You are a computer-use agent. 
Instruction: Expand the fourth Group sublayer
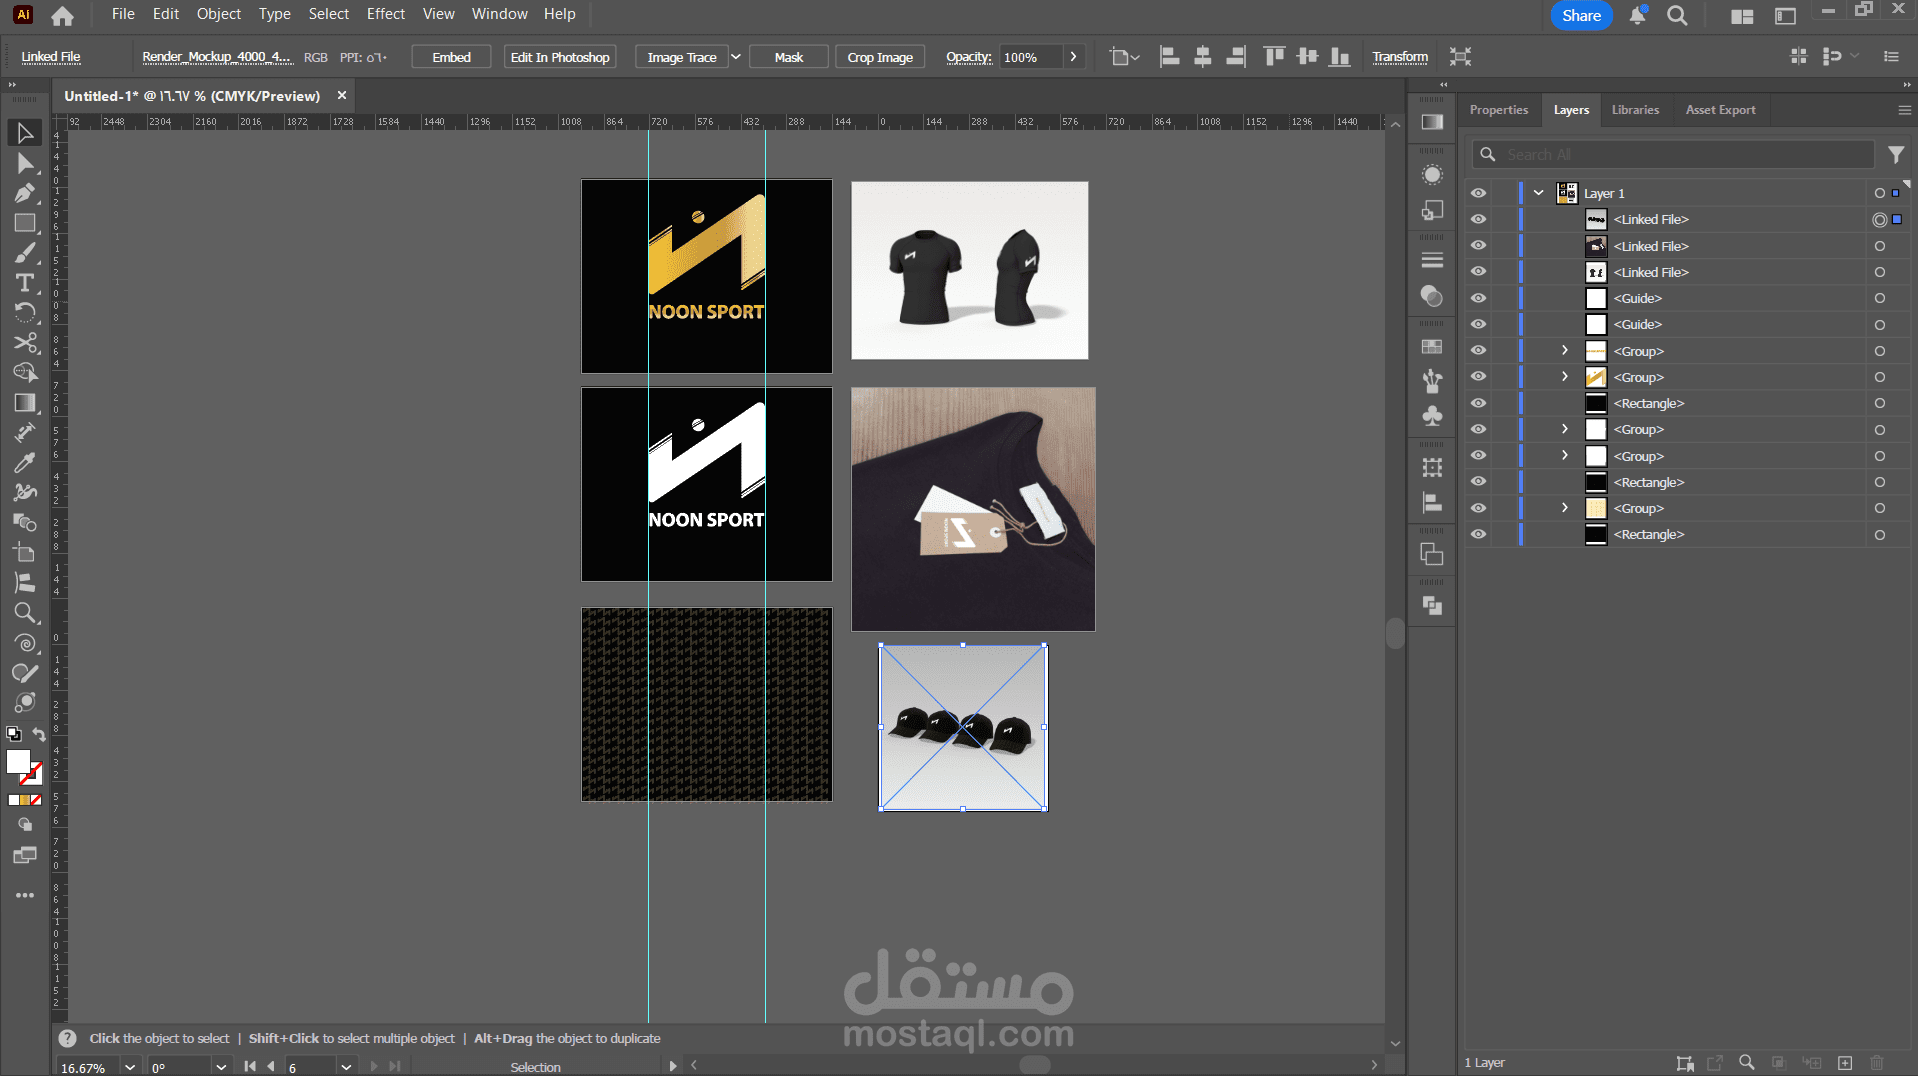click(1565, 455)
